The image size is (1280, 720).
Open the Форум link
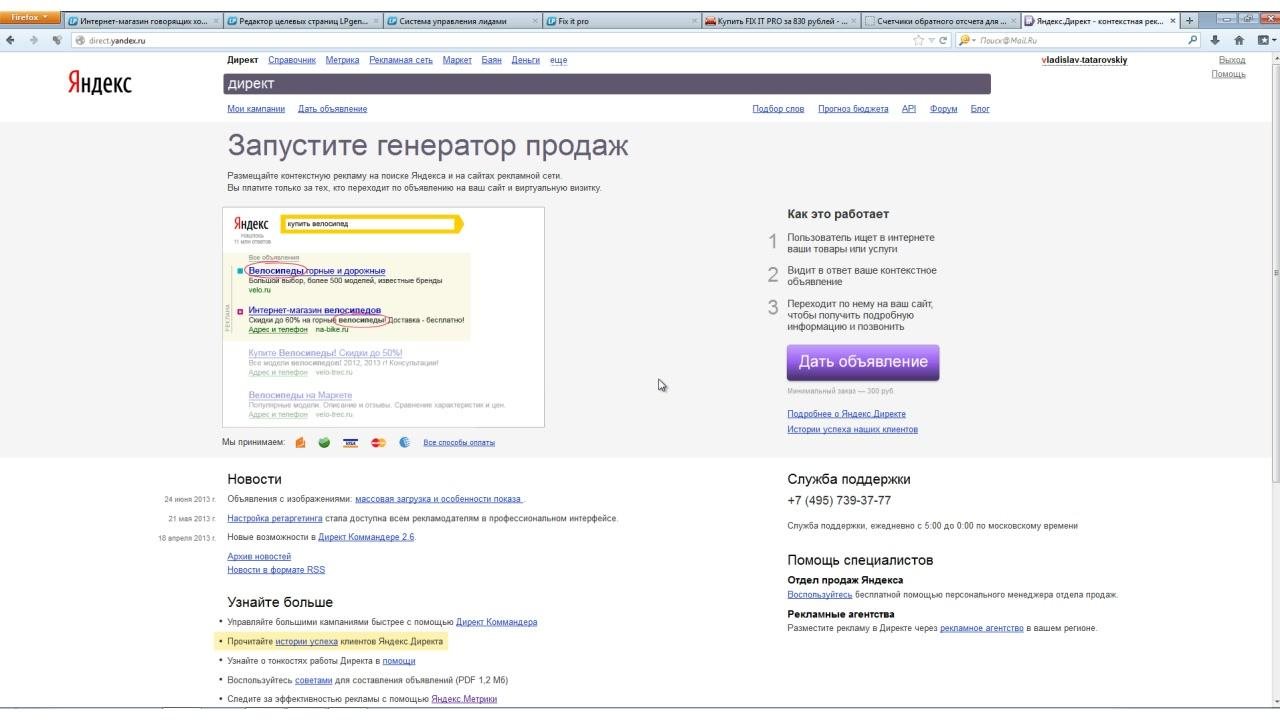(x=943, y=109)
